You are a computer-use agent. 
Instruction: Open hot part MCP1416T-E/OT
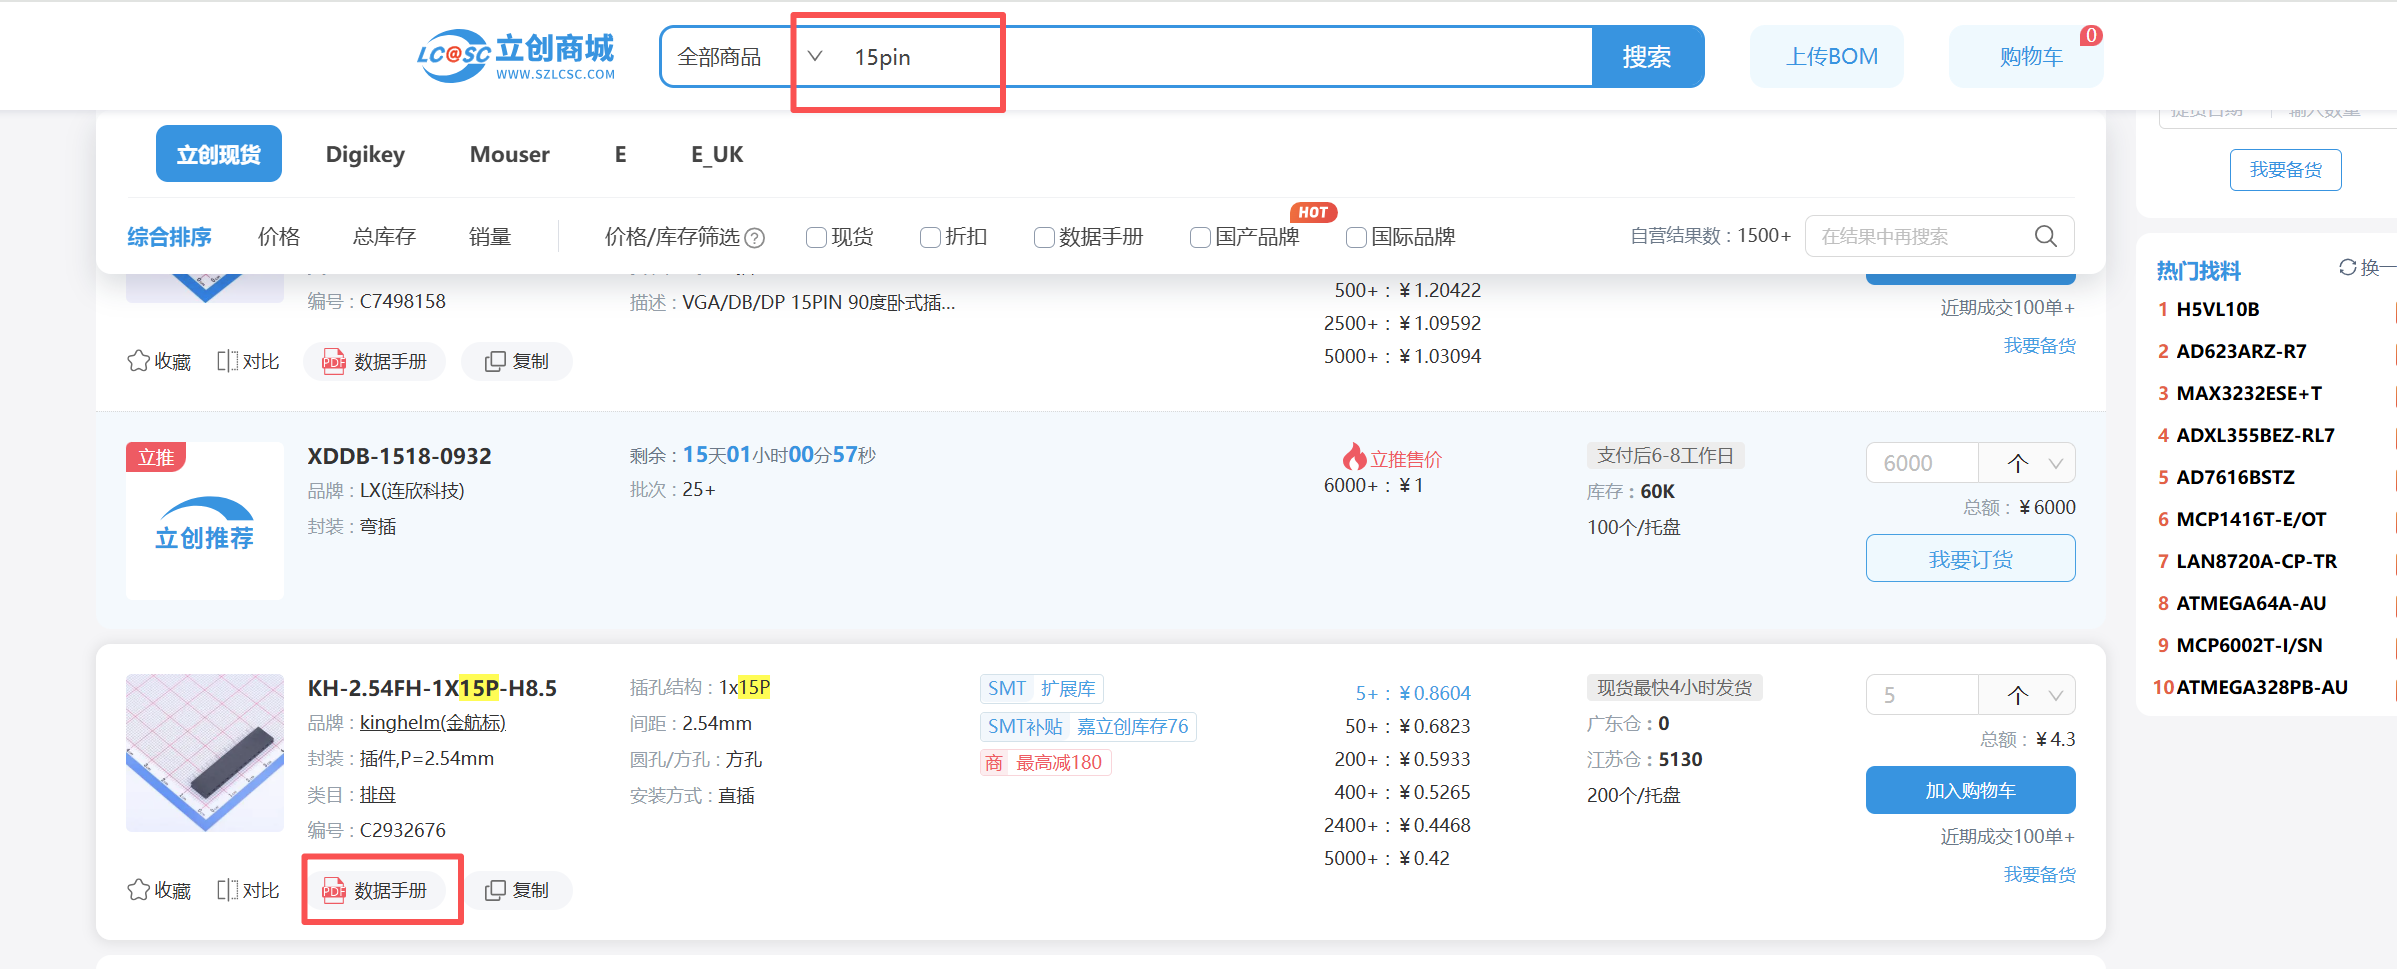[2251, 519]
